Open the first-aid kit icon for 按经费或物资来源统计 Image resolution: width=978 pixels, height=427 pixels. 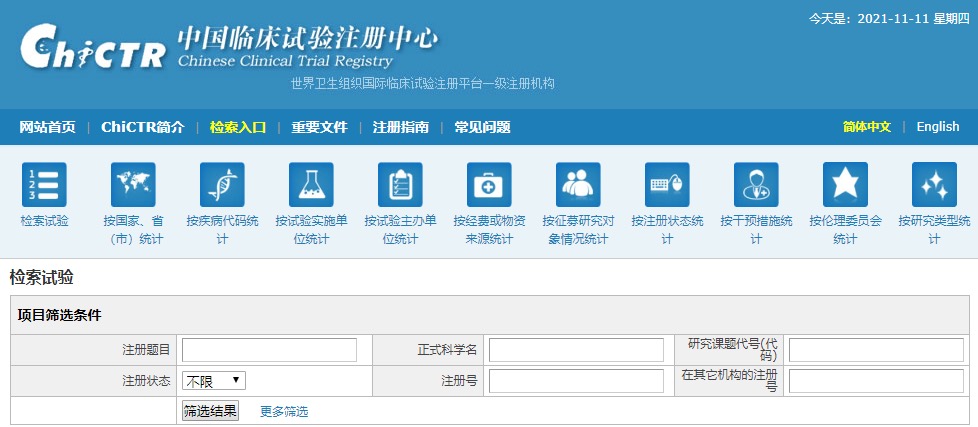(x=489, y=185)
